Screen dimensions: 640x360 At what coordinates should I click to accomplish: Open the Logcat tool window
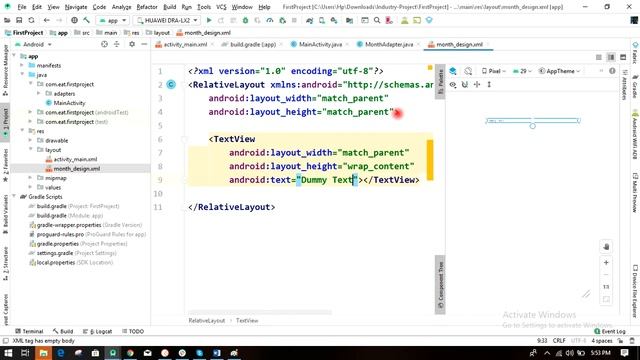point(97,331)
